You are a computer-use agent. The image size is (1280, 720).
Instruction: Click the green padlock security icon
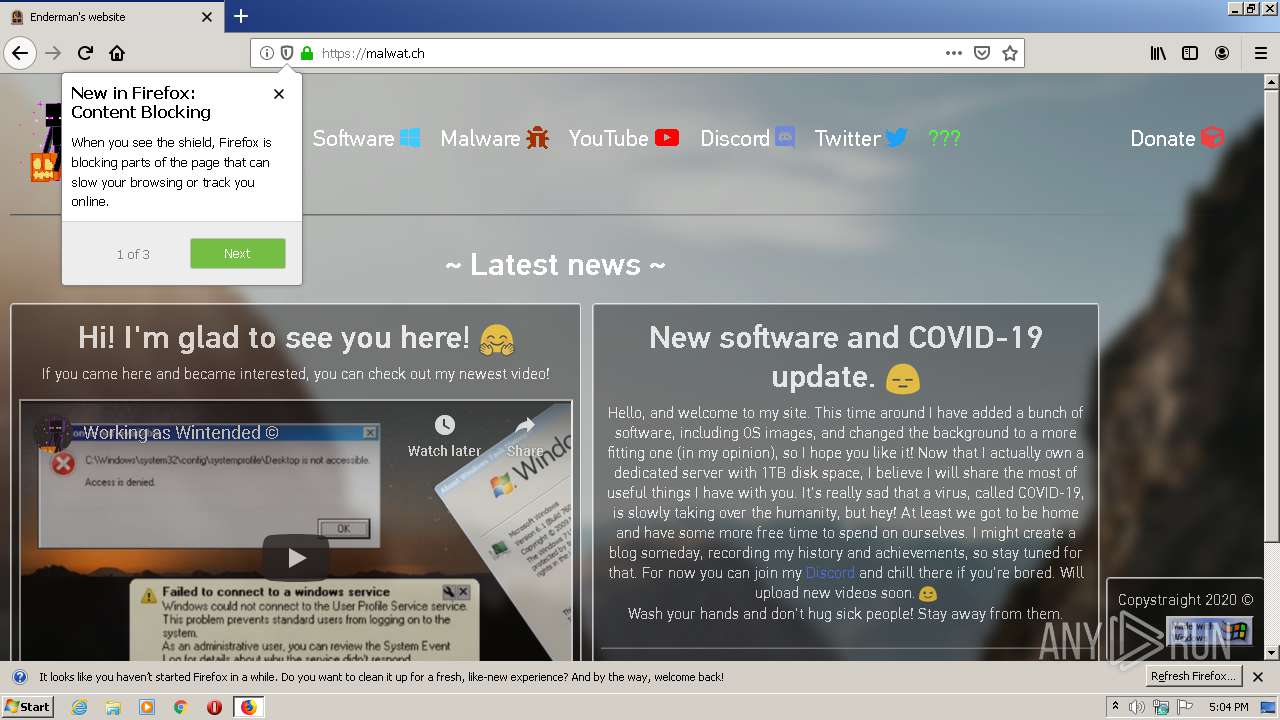point(307,53)
